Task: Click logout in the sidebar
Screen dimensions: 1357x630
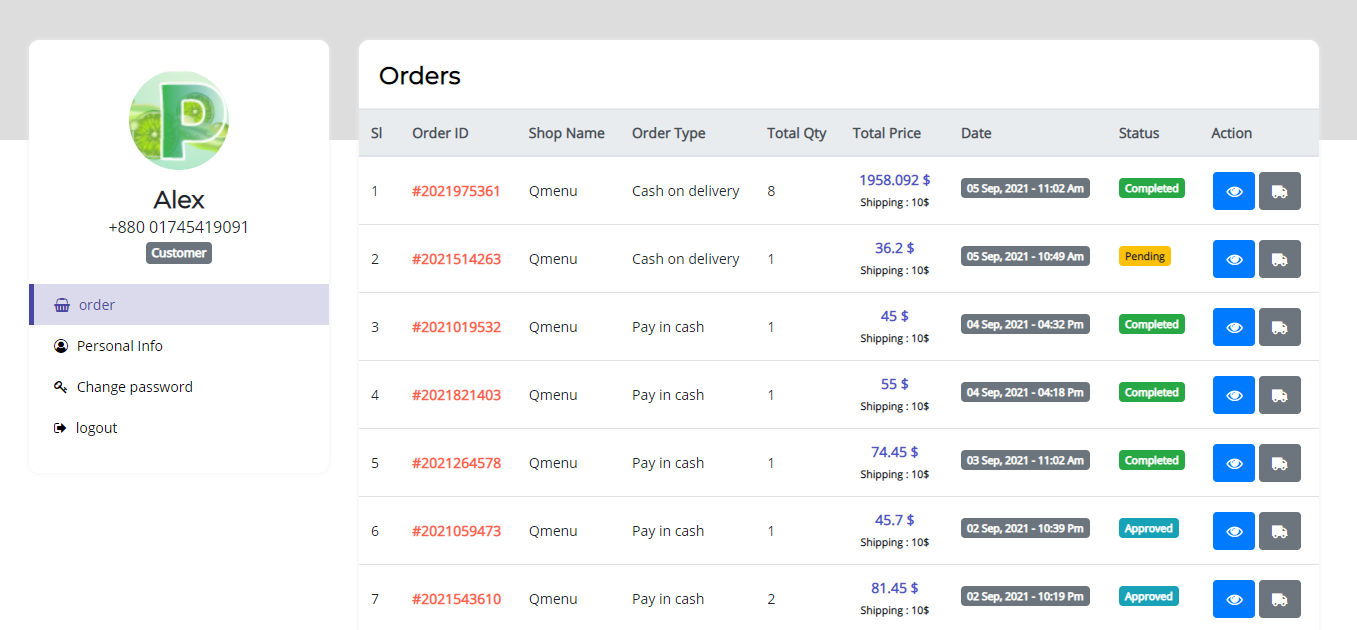Action: click(x=96, y=428)
